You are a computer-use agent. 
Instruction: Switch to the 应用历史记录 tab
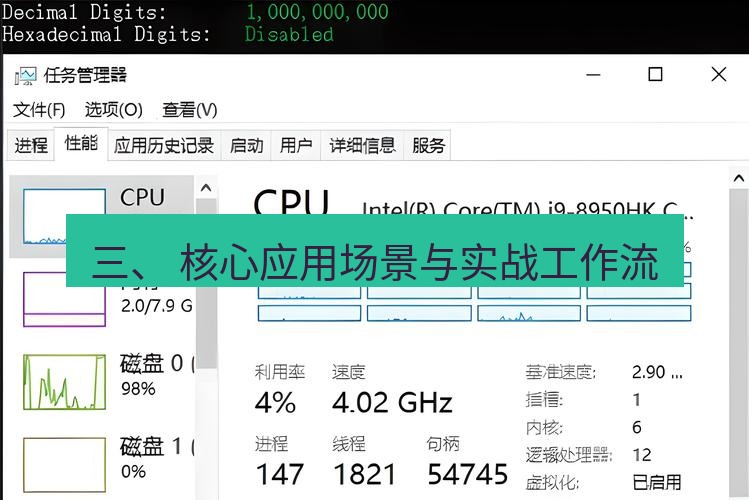pos(164,145)
